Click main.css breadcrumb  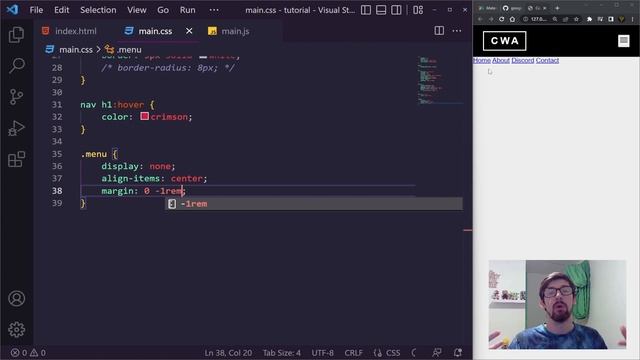(76, 49)
